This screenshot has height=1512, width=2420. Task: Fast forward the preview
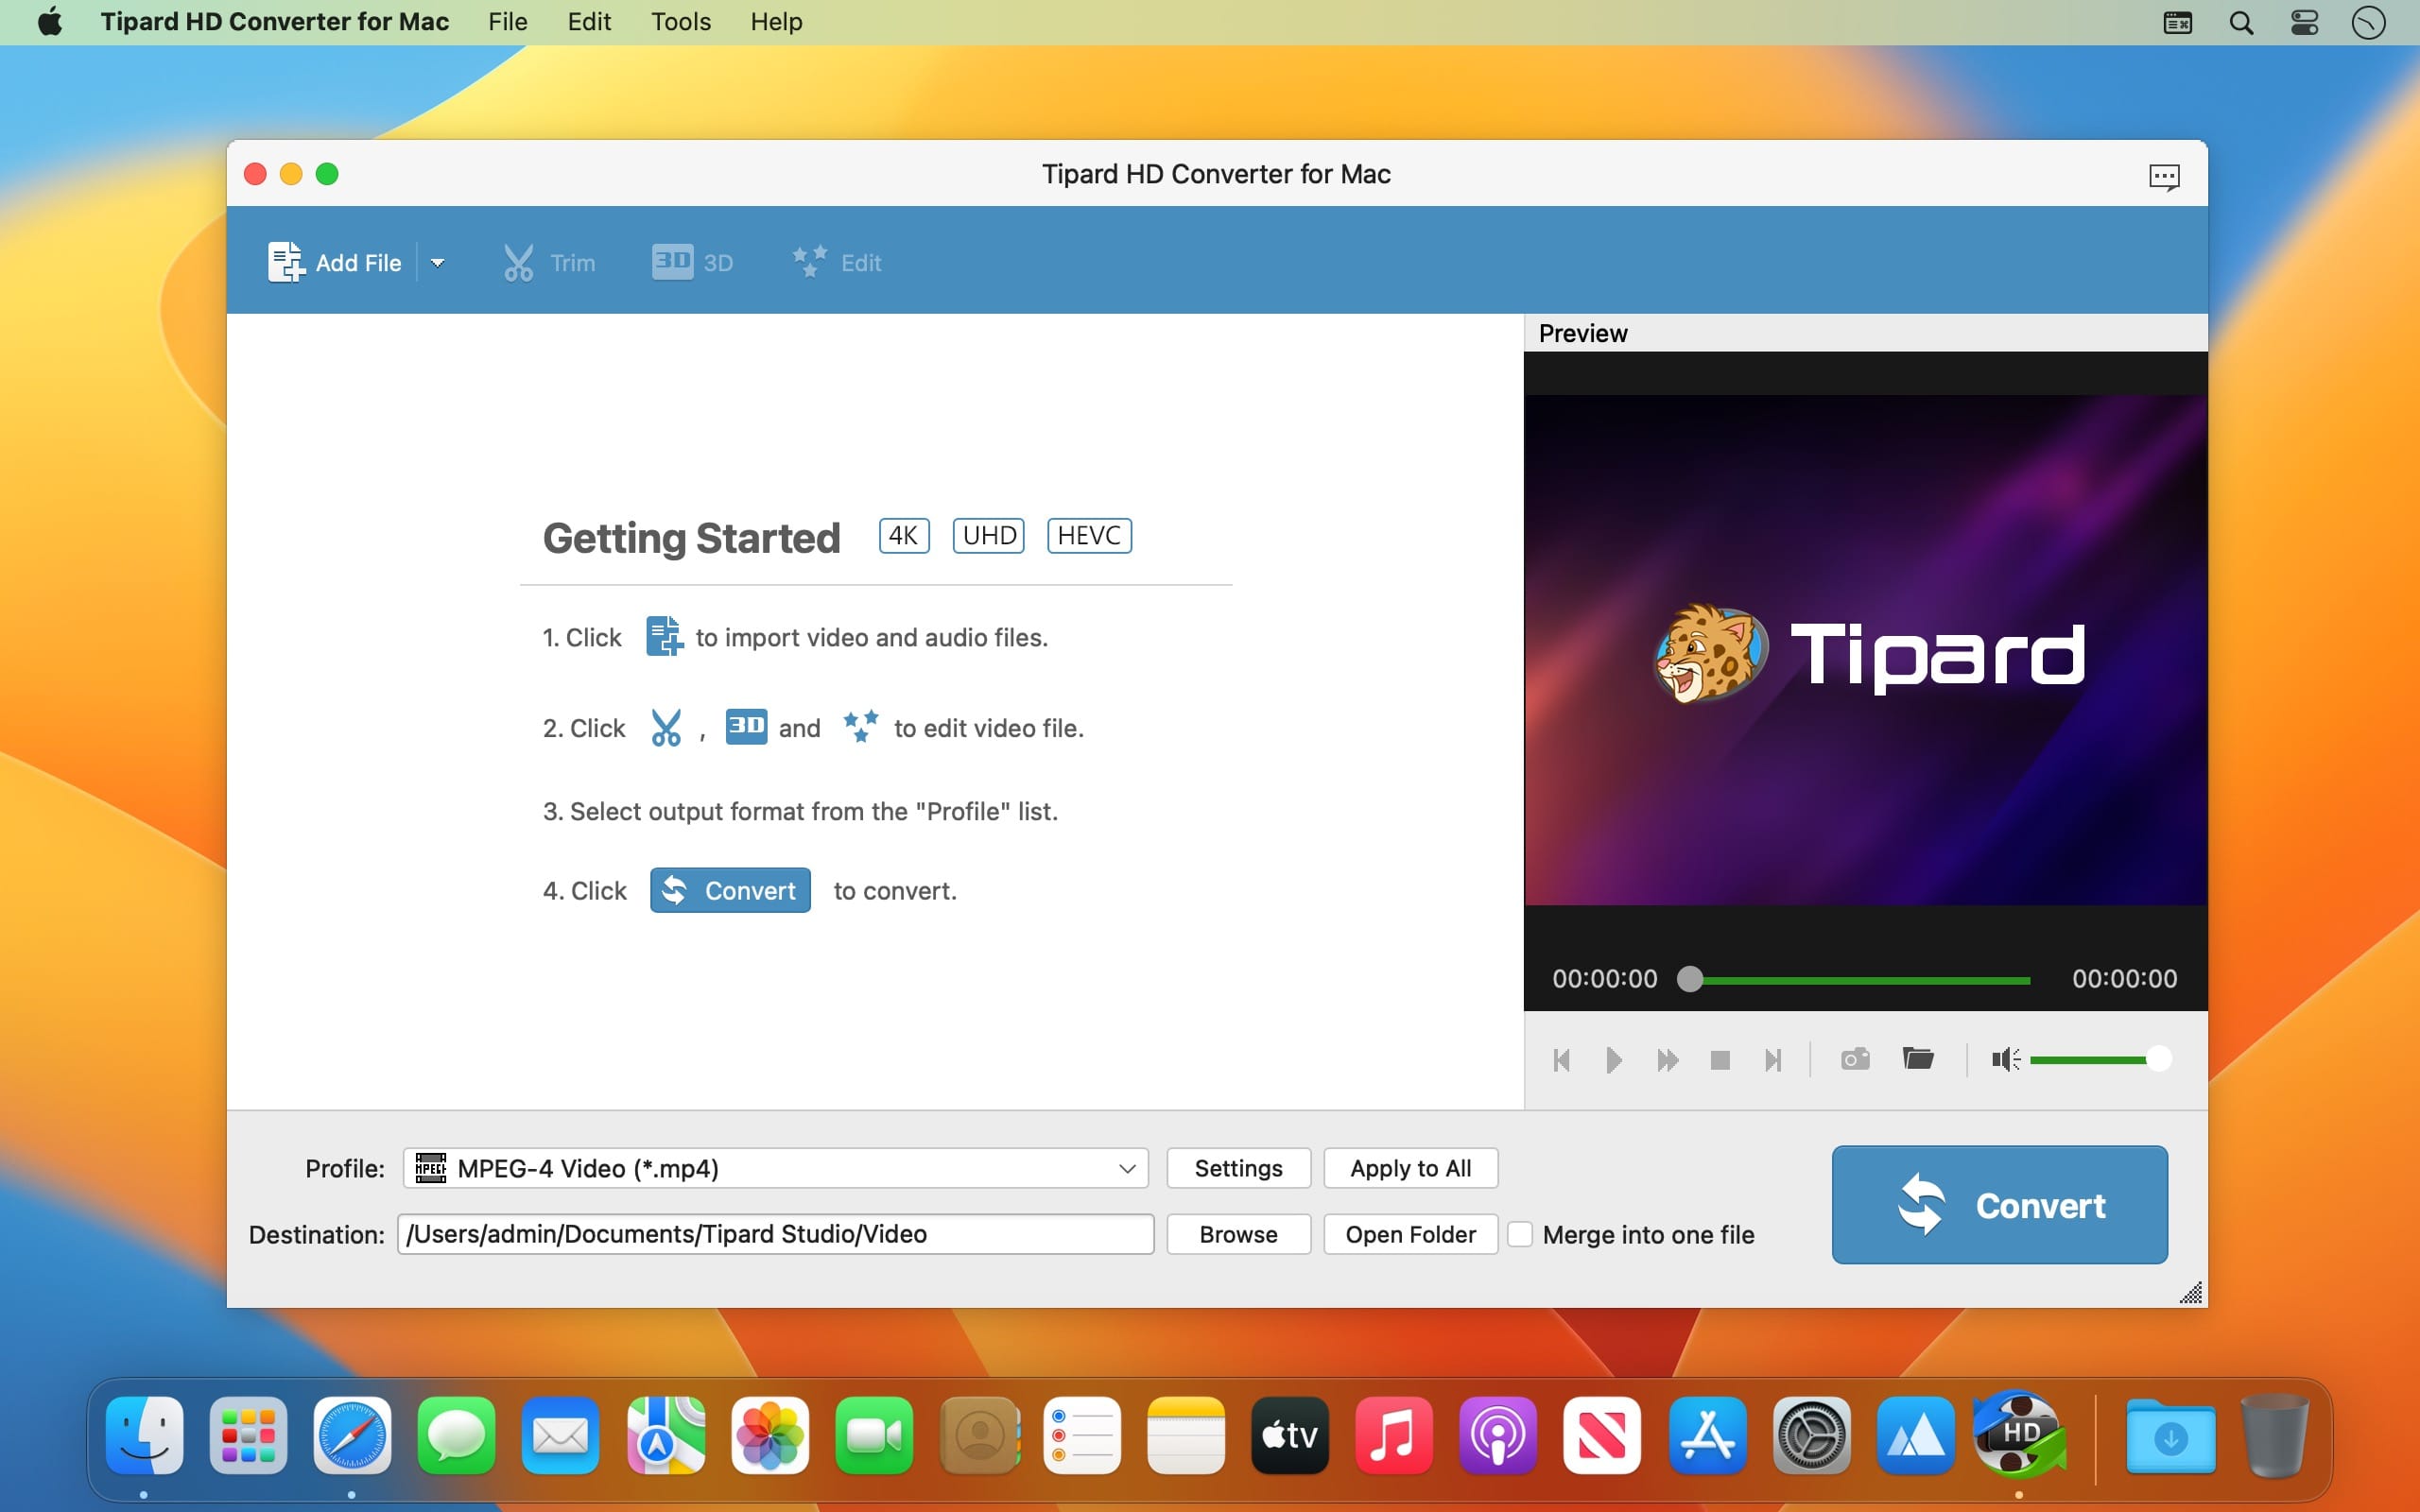point(1667,1060)
